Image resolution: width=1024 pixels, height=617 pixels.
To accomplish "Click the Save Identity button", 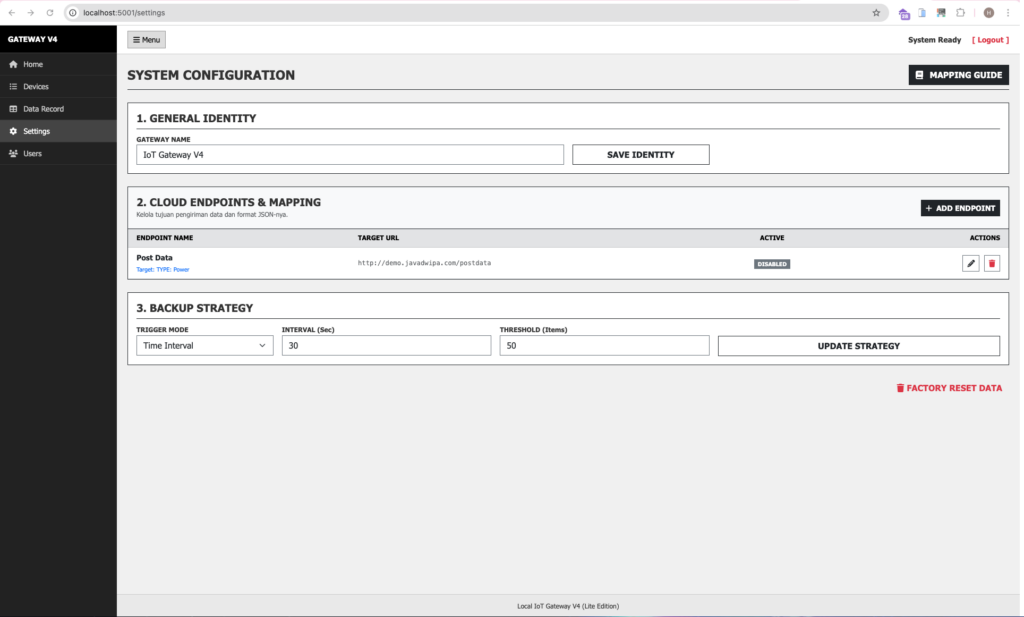I will [x=640, y=155].
